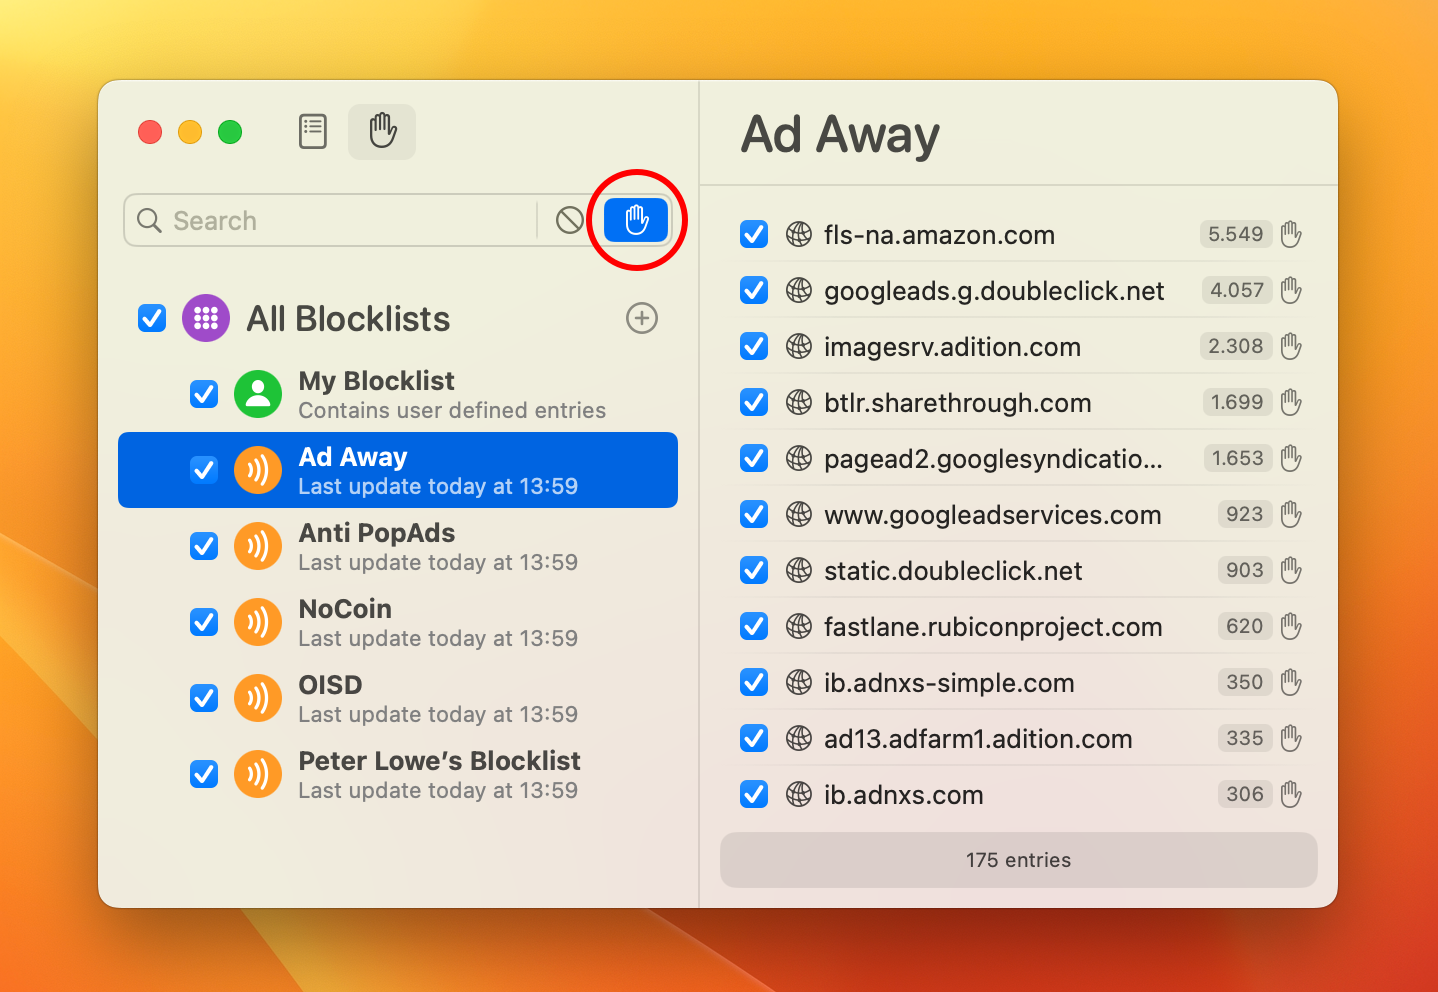Click globe icon next to static.doubleclick.net
1438x992 pixels.
point(798,570)
